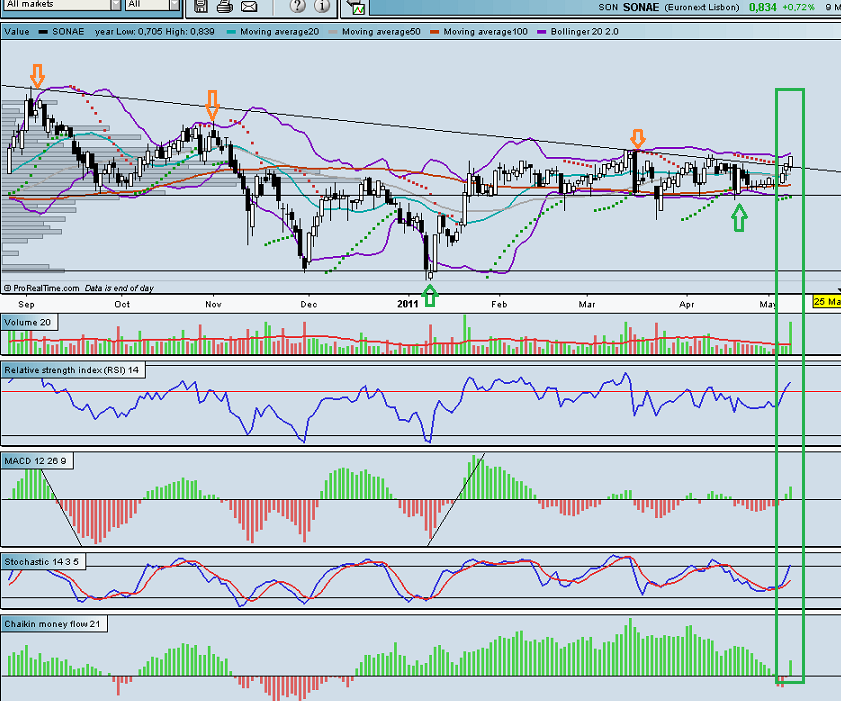841x701 pixels.
Task: Click the Feb label on time axis
Action: (x=499, y=304)
